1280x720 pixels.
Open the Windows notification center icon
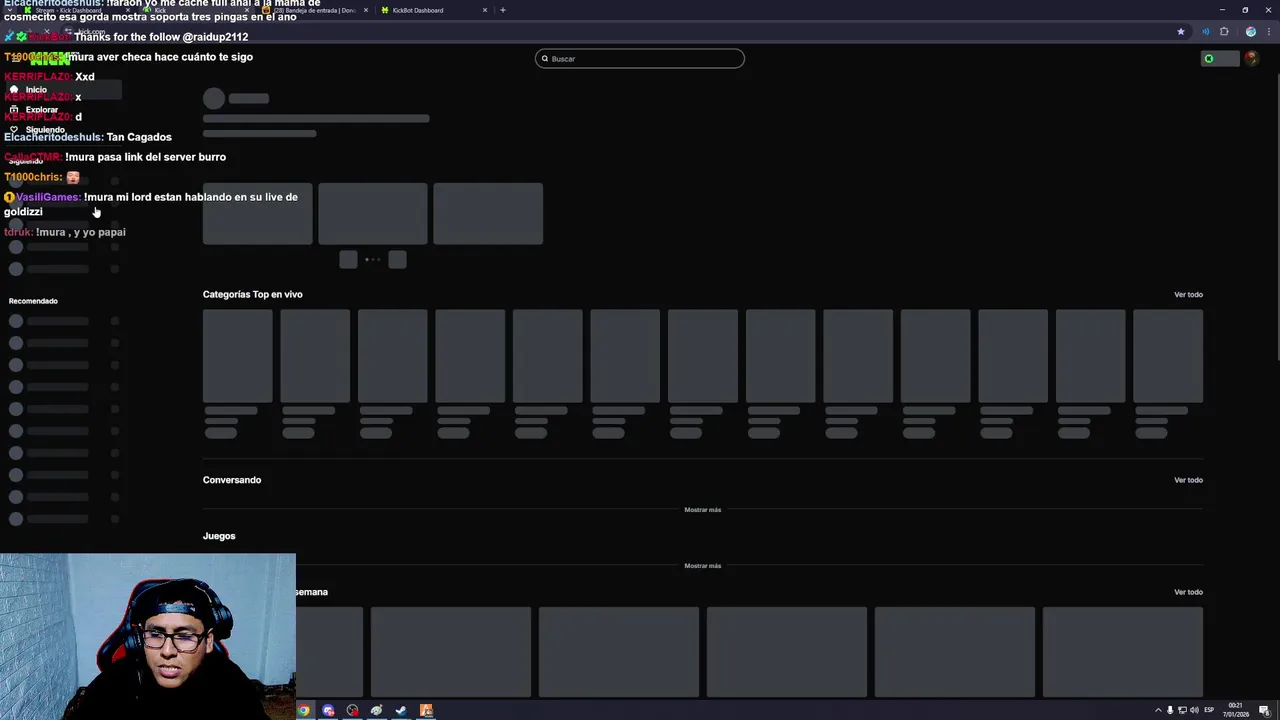pyautogui.click(x=1264, y=710)
